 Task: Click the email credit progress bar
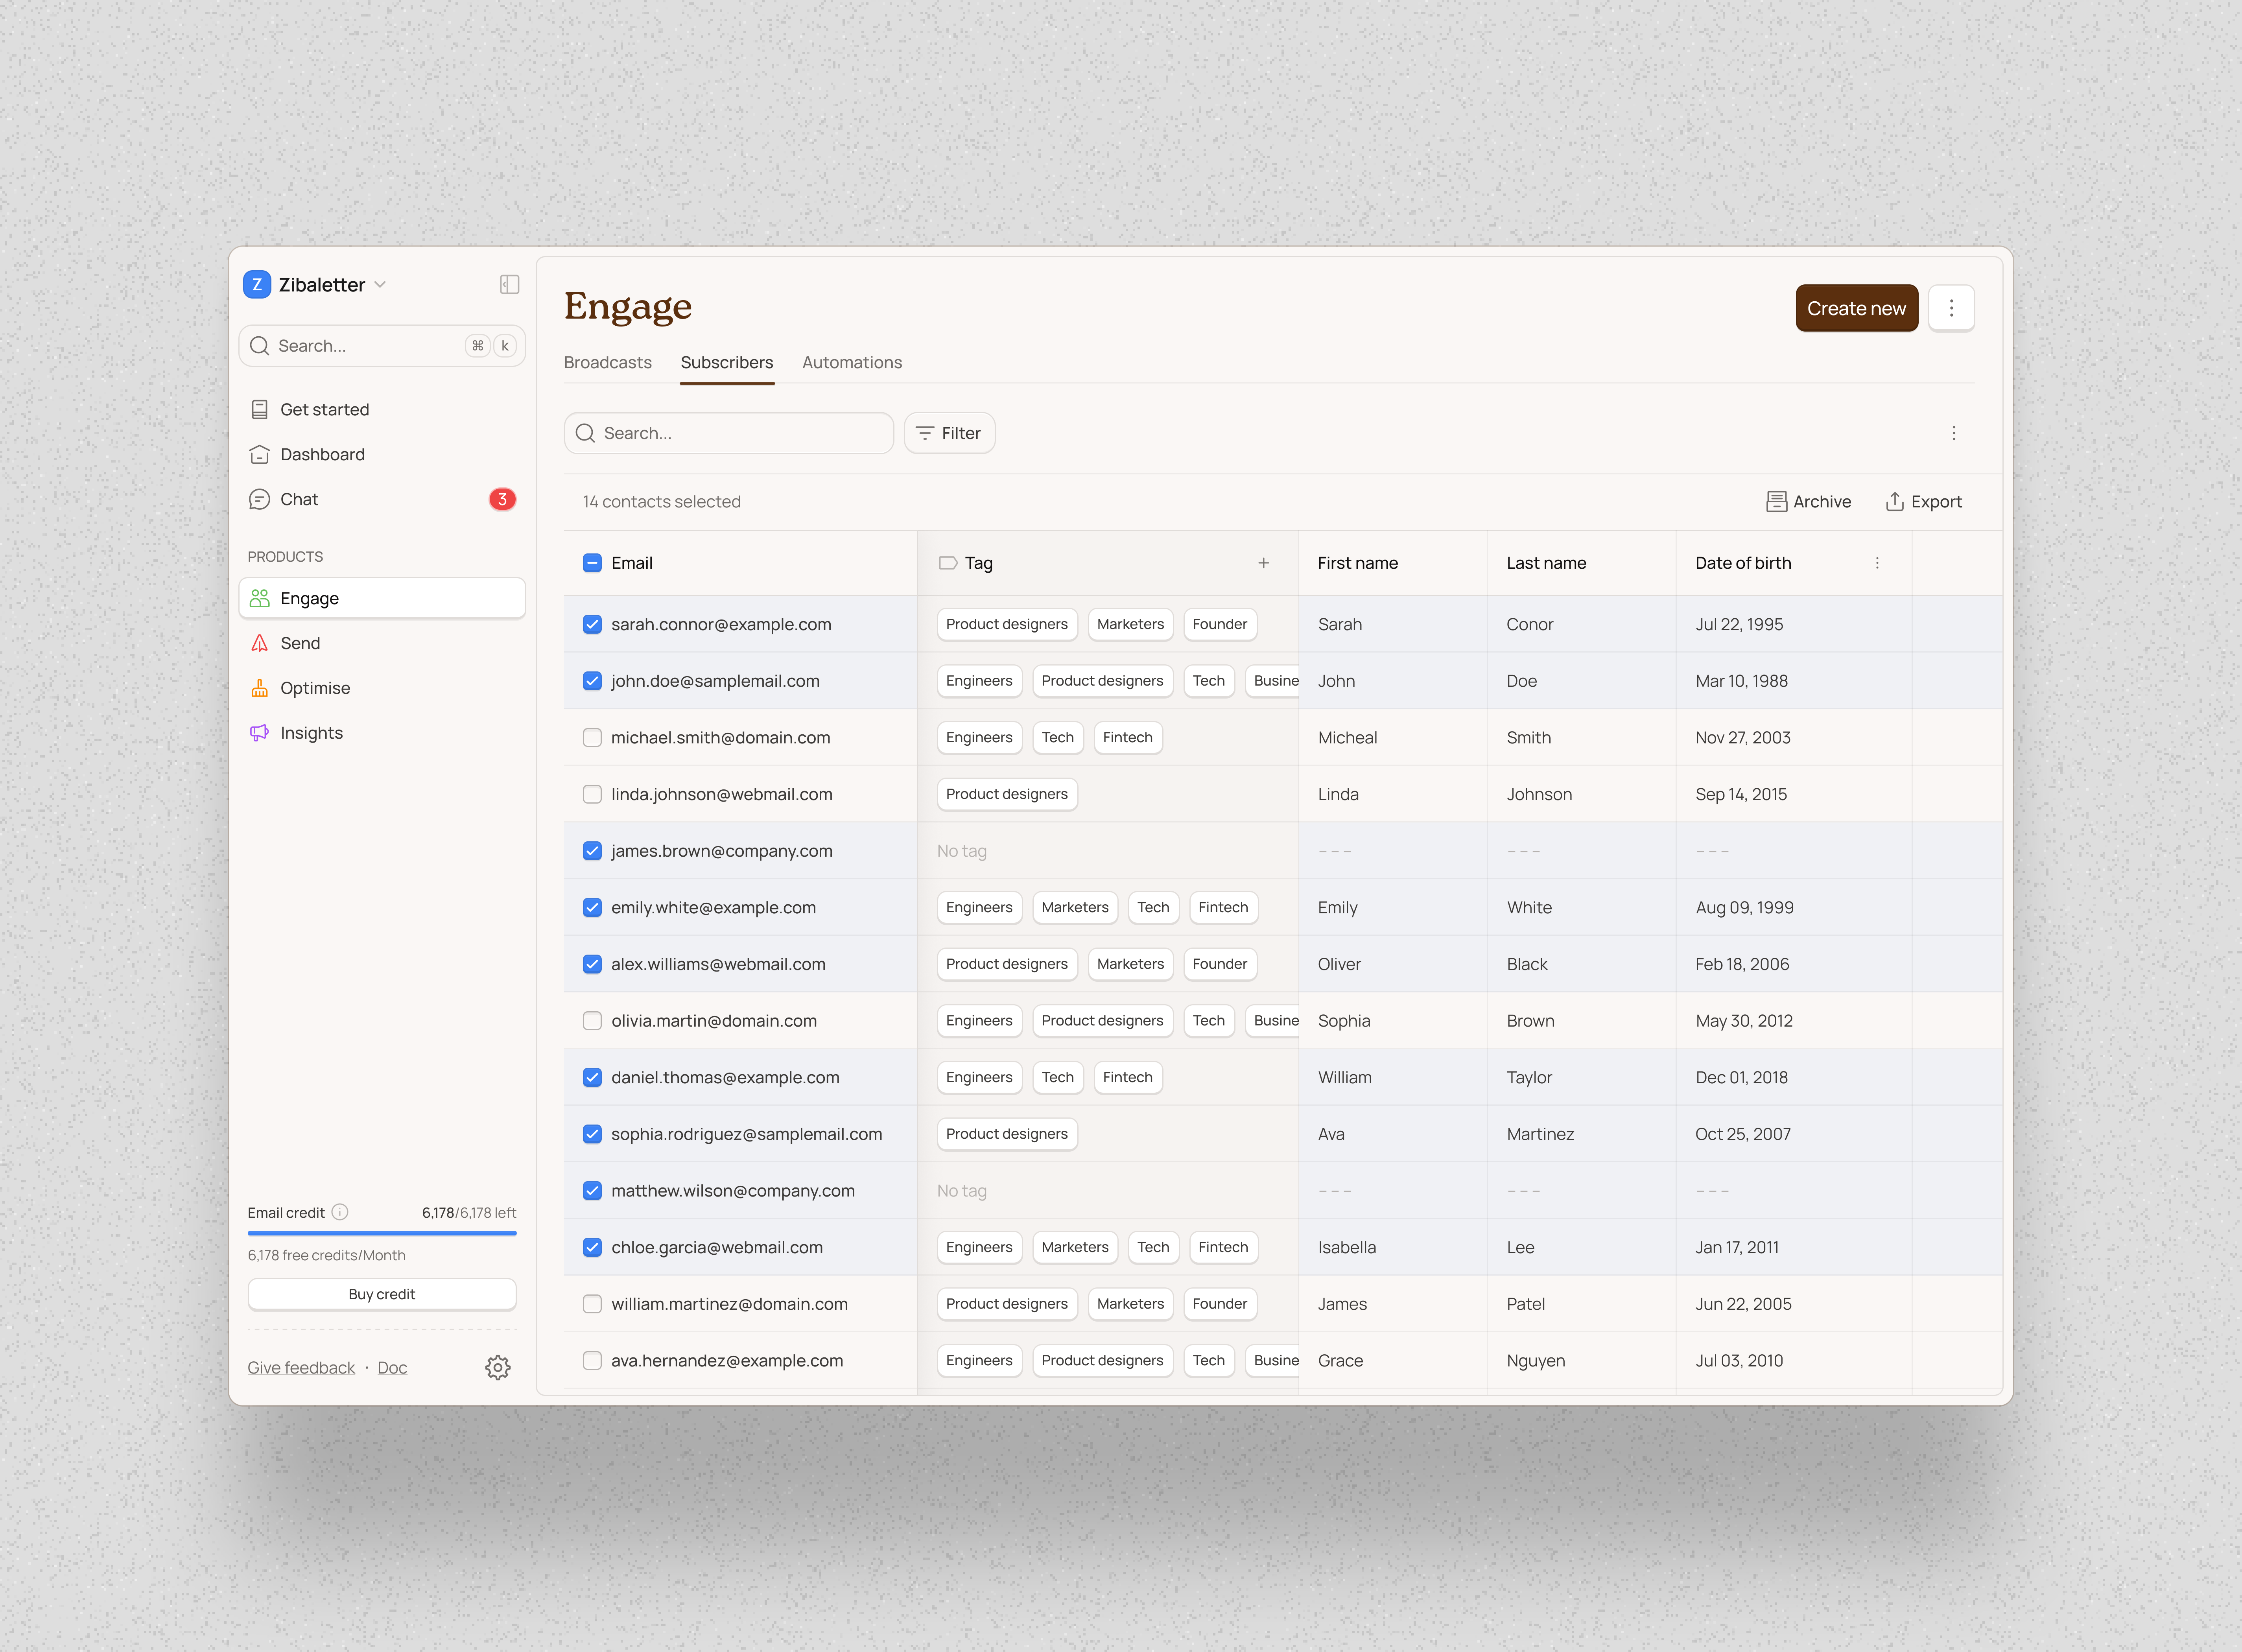tap(382, 1234)
